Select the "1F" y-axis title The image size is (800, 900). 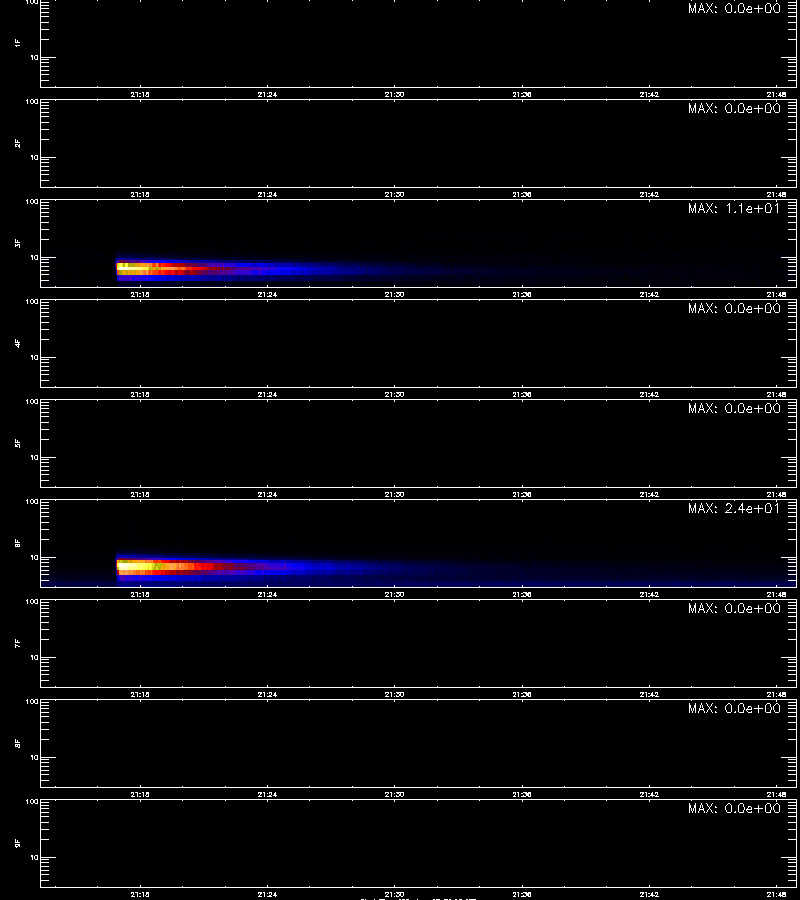pyautogui.click(x=18, y=43)
